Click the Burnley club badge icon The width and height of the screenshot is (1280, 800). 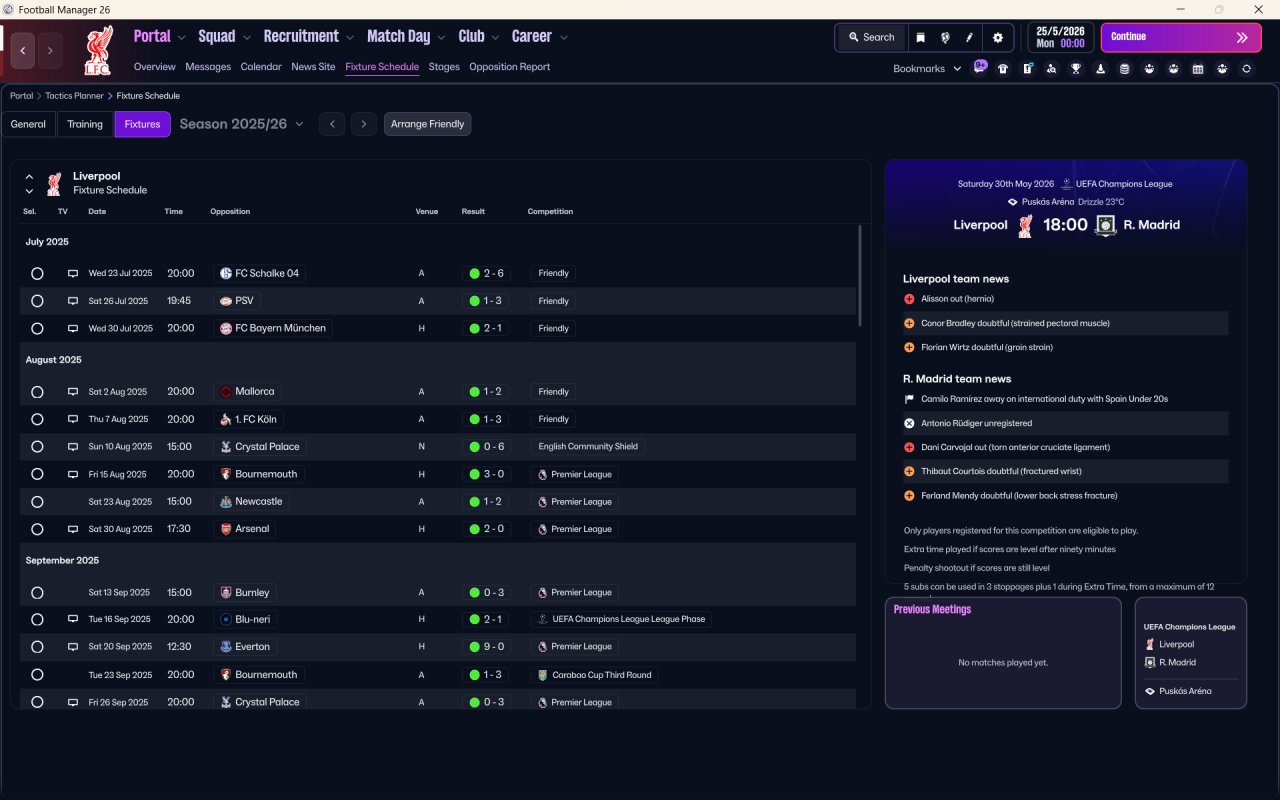(226, 593)
